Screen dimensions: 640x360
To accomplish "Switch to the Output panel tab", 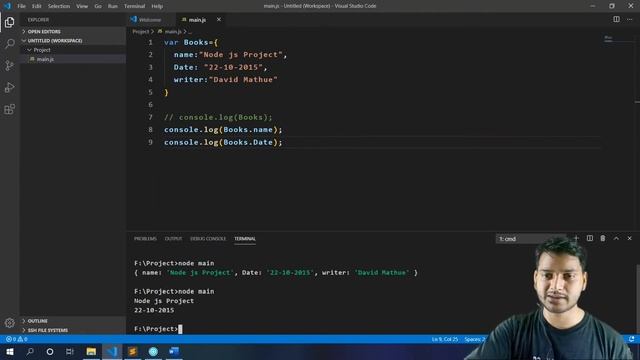I will 173,239.
